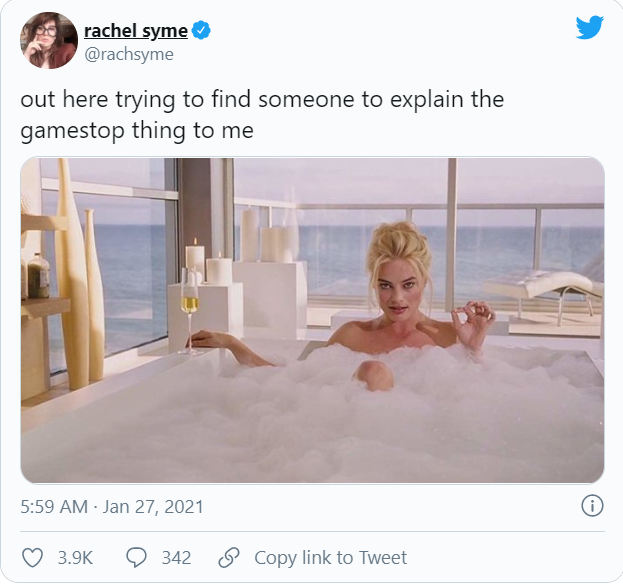Open the info circle icon
The image size is (623, 585).
coord(591,506)
